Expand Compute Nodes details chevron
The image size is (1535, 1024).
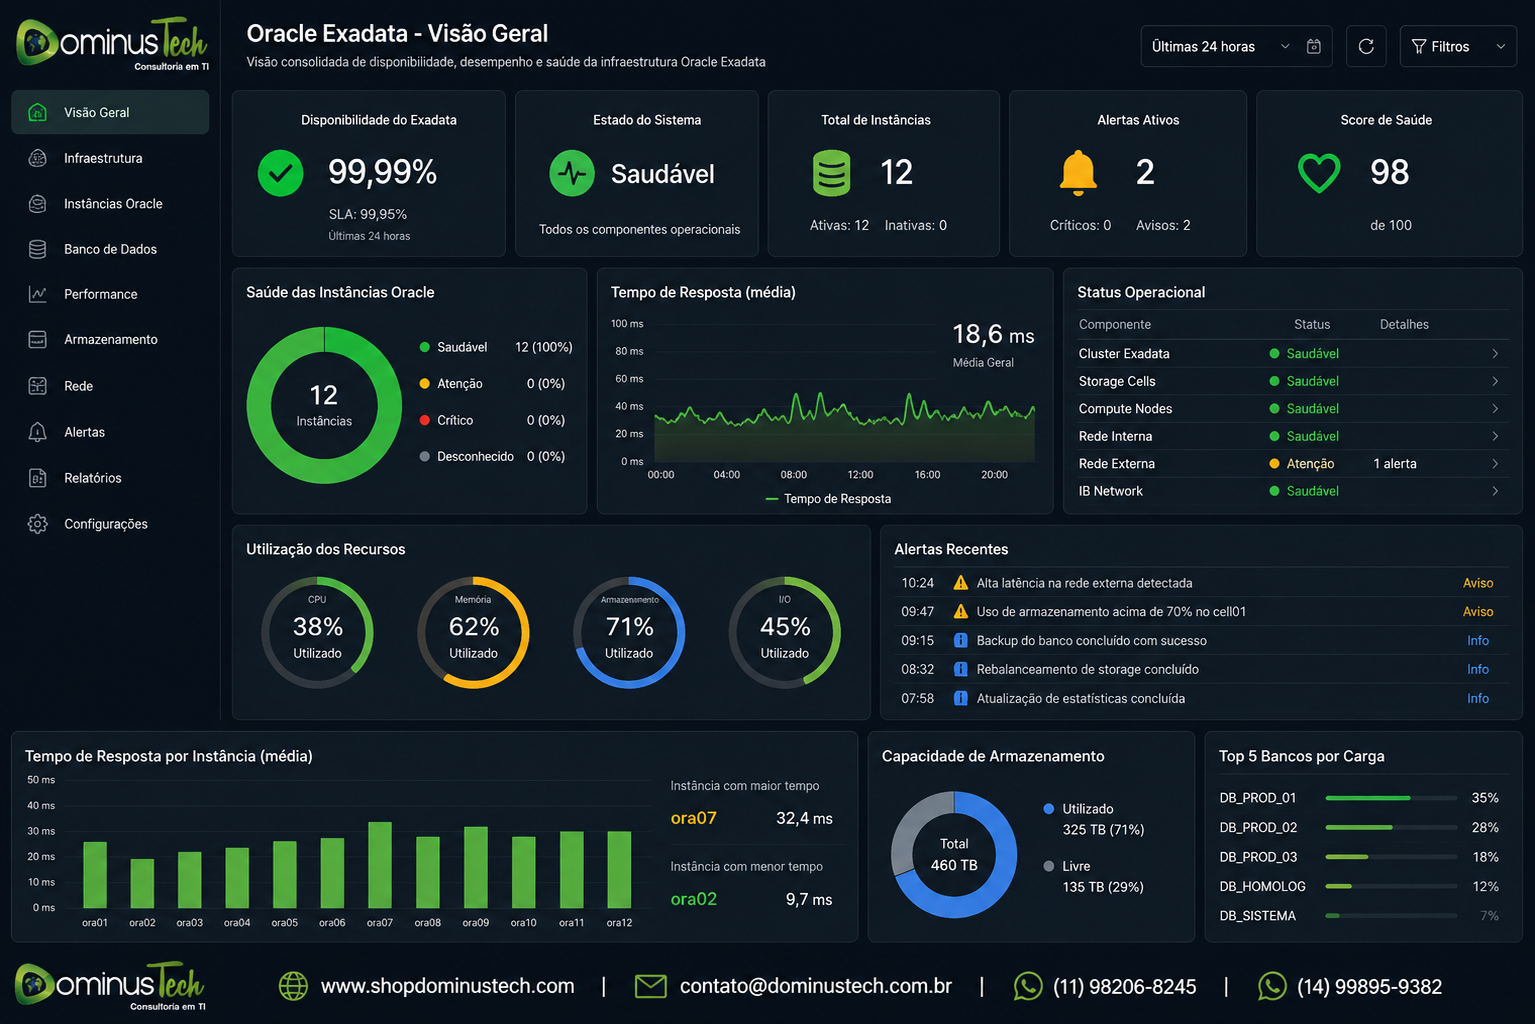point(1495,409)
